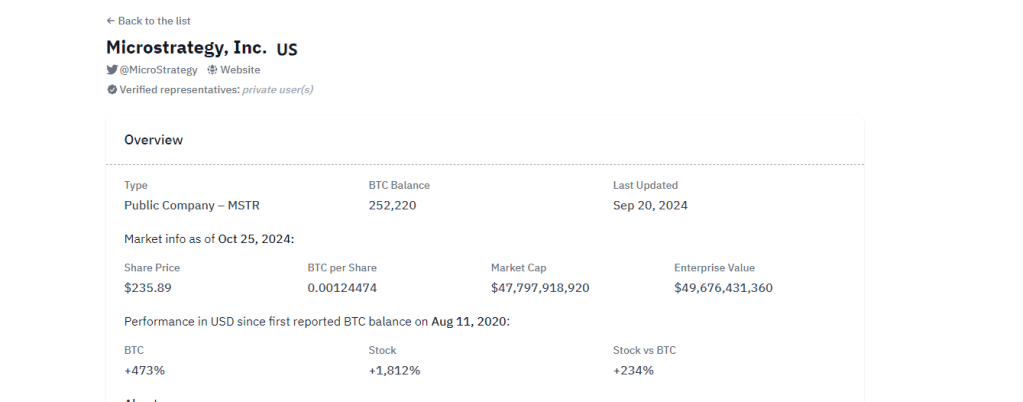Click the Last Updated date Sep 20, 2024
The image size is (1023, 402).
[x=650, y=205]
